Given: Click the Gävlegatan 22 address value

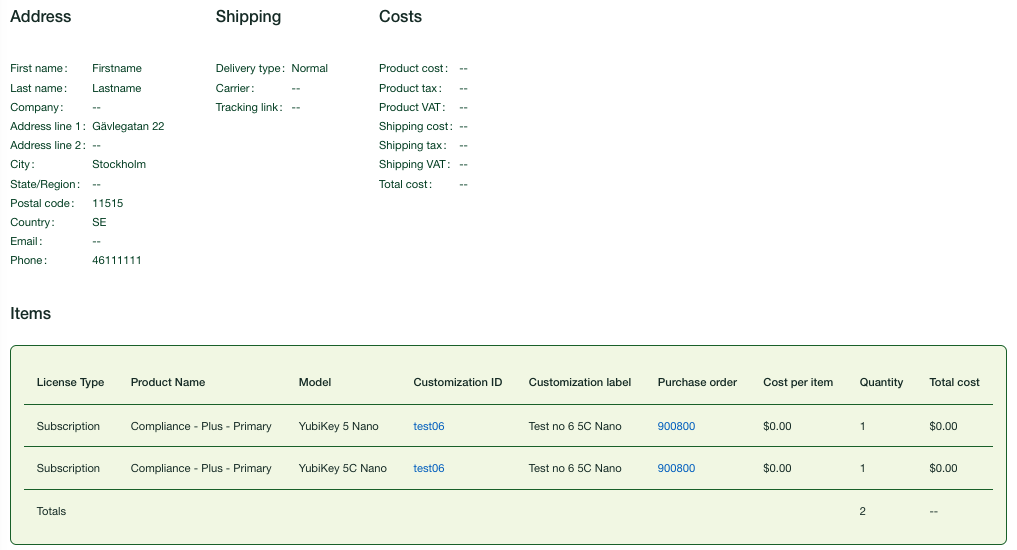Looking at the screenshot, I should click(x=128, y=126).
